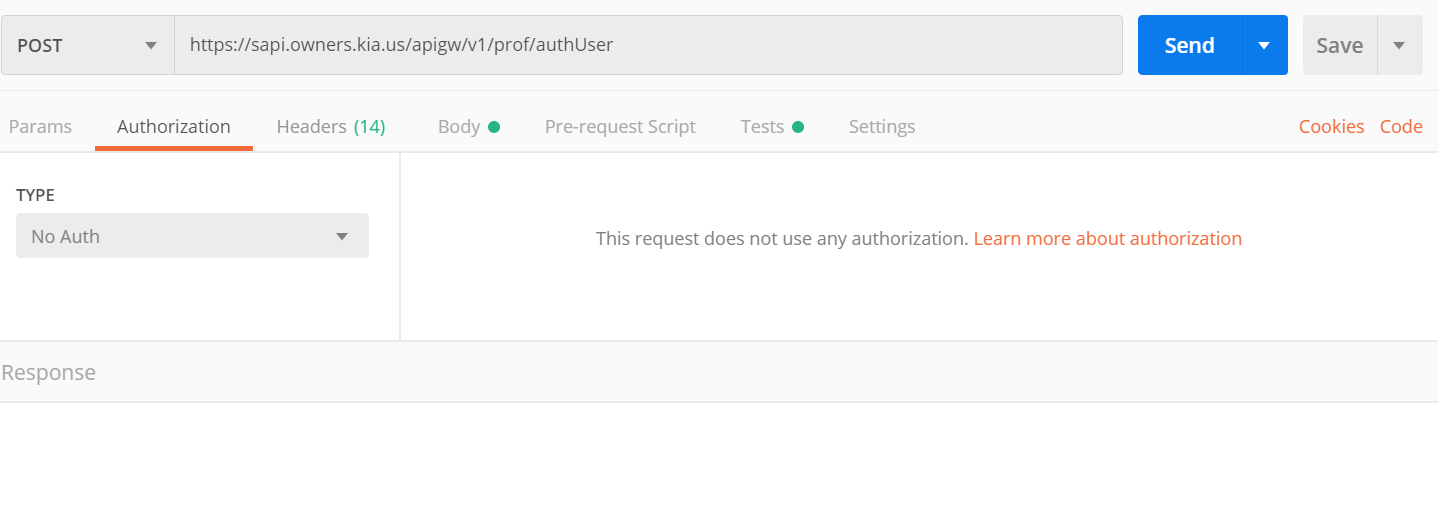Send the request with the Send button

pyautogui.click(x=1189, y=45)
